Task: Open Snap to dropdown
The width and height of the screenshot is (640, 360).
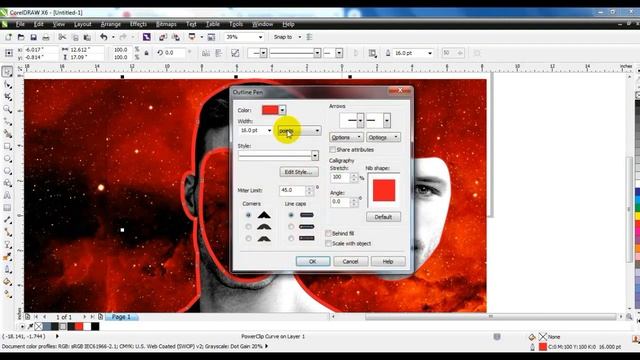Action: (x=300, y=37)
